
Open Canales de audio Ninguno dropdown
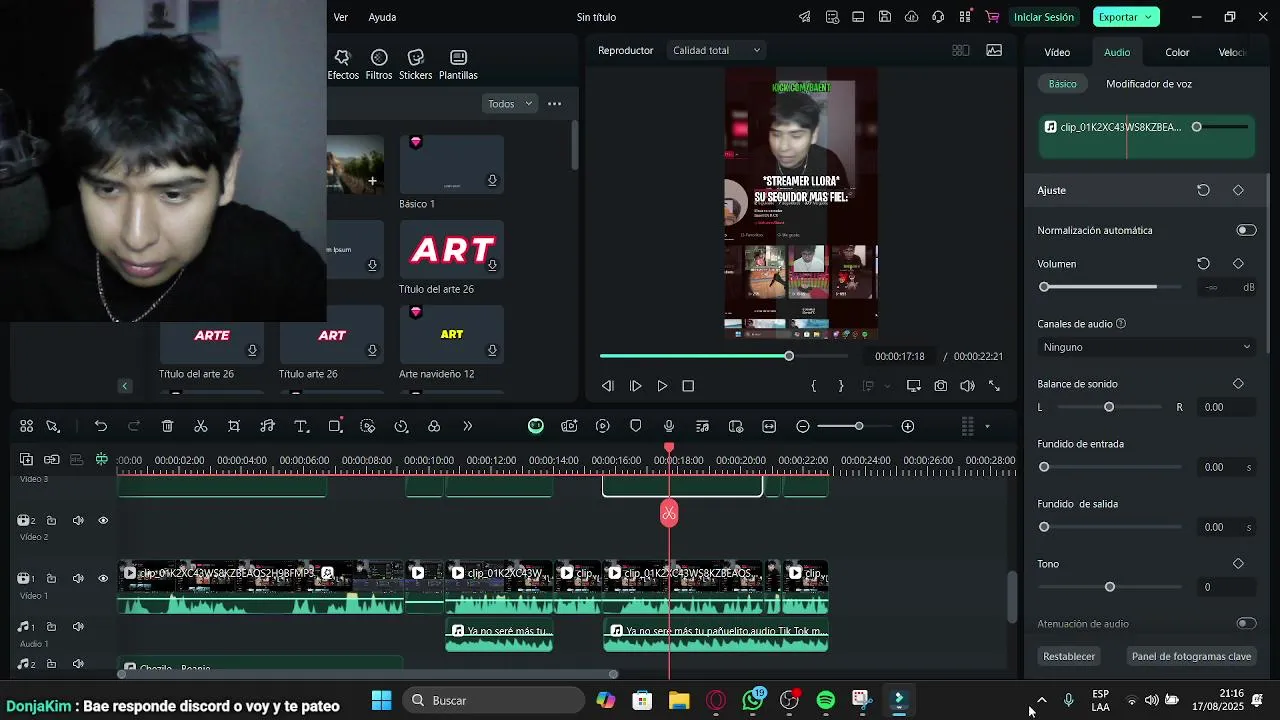[x=1146, y=347]
